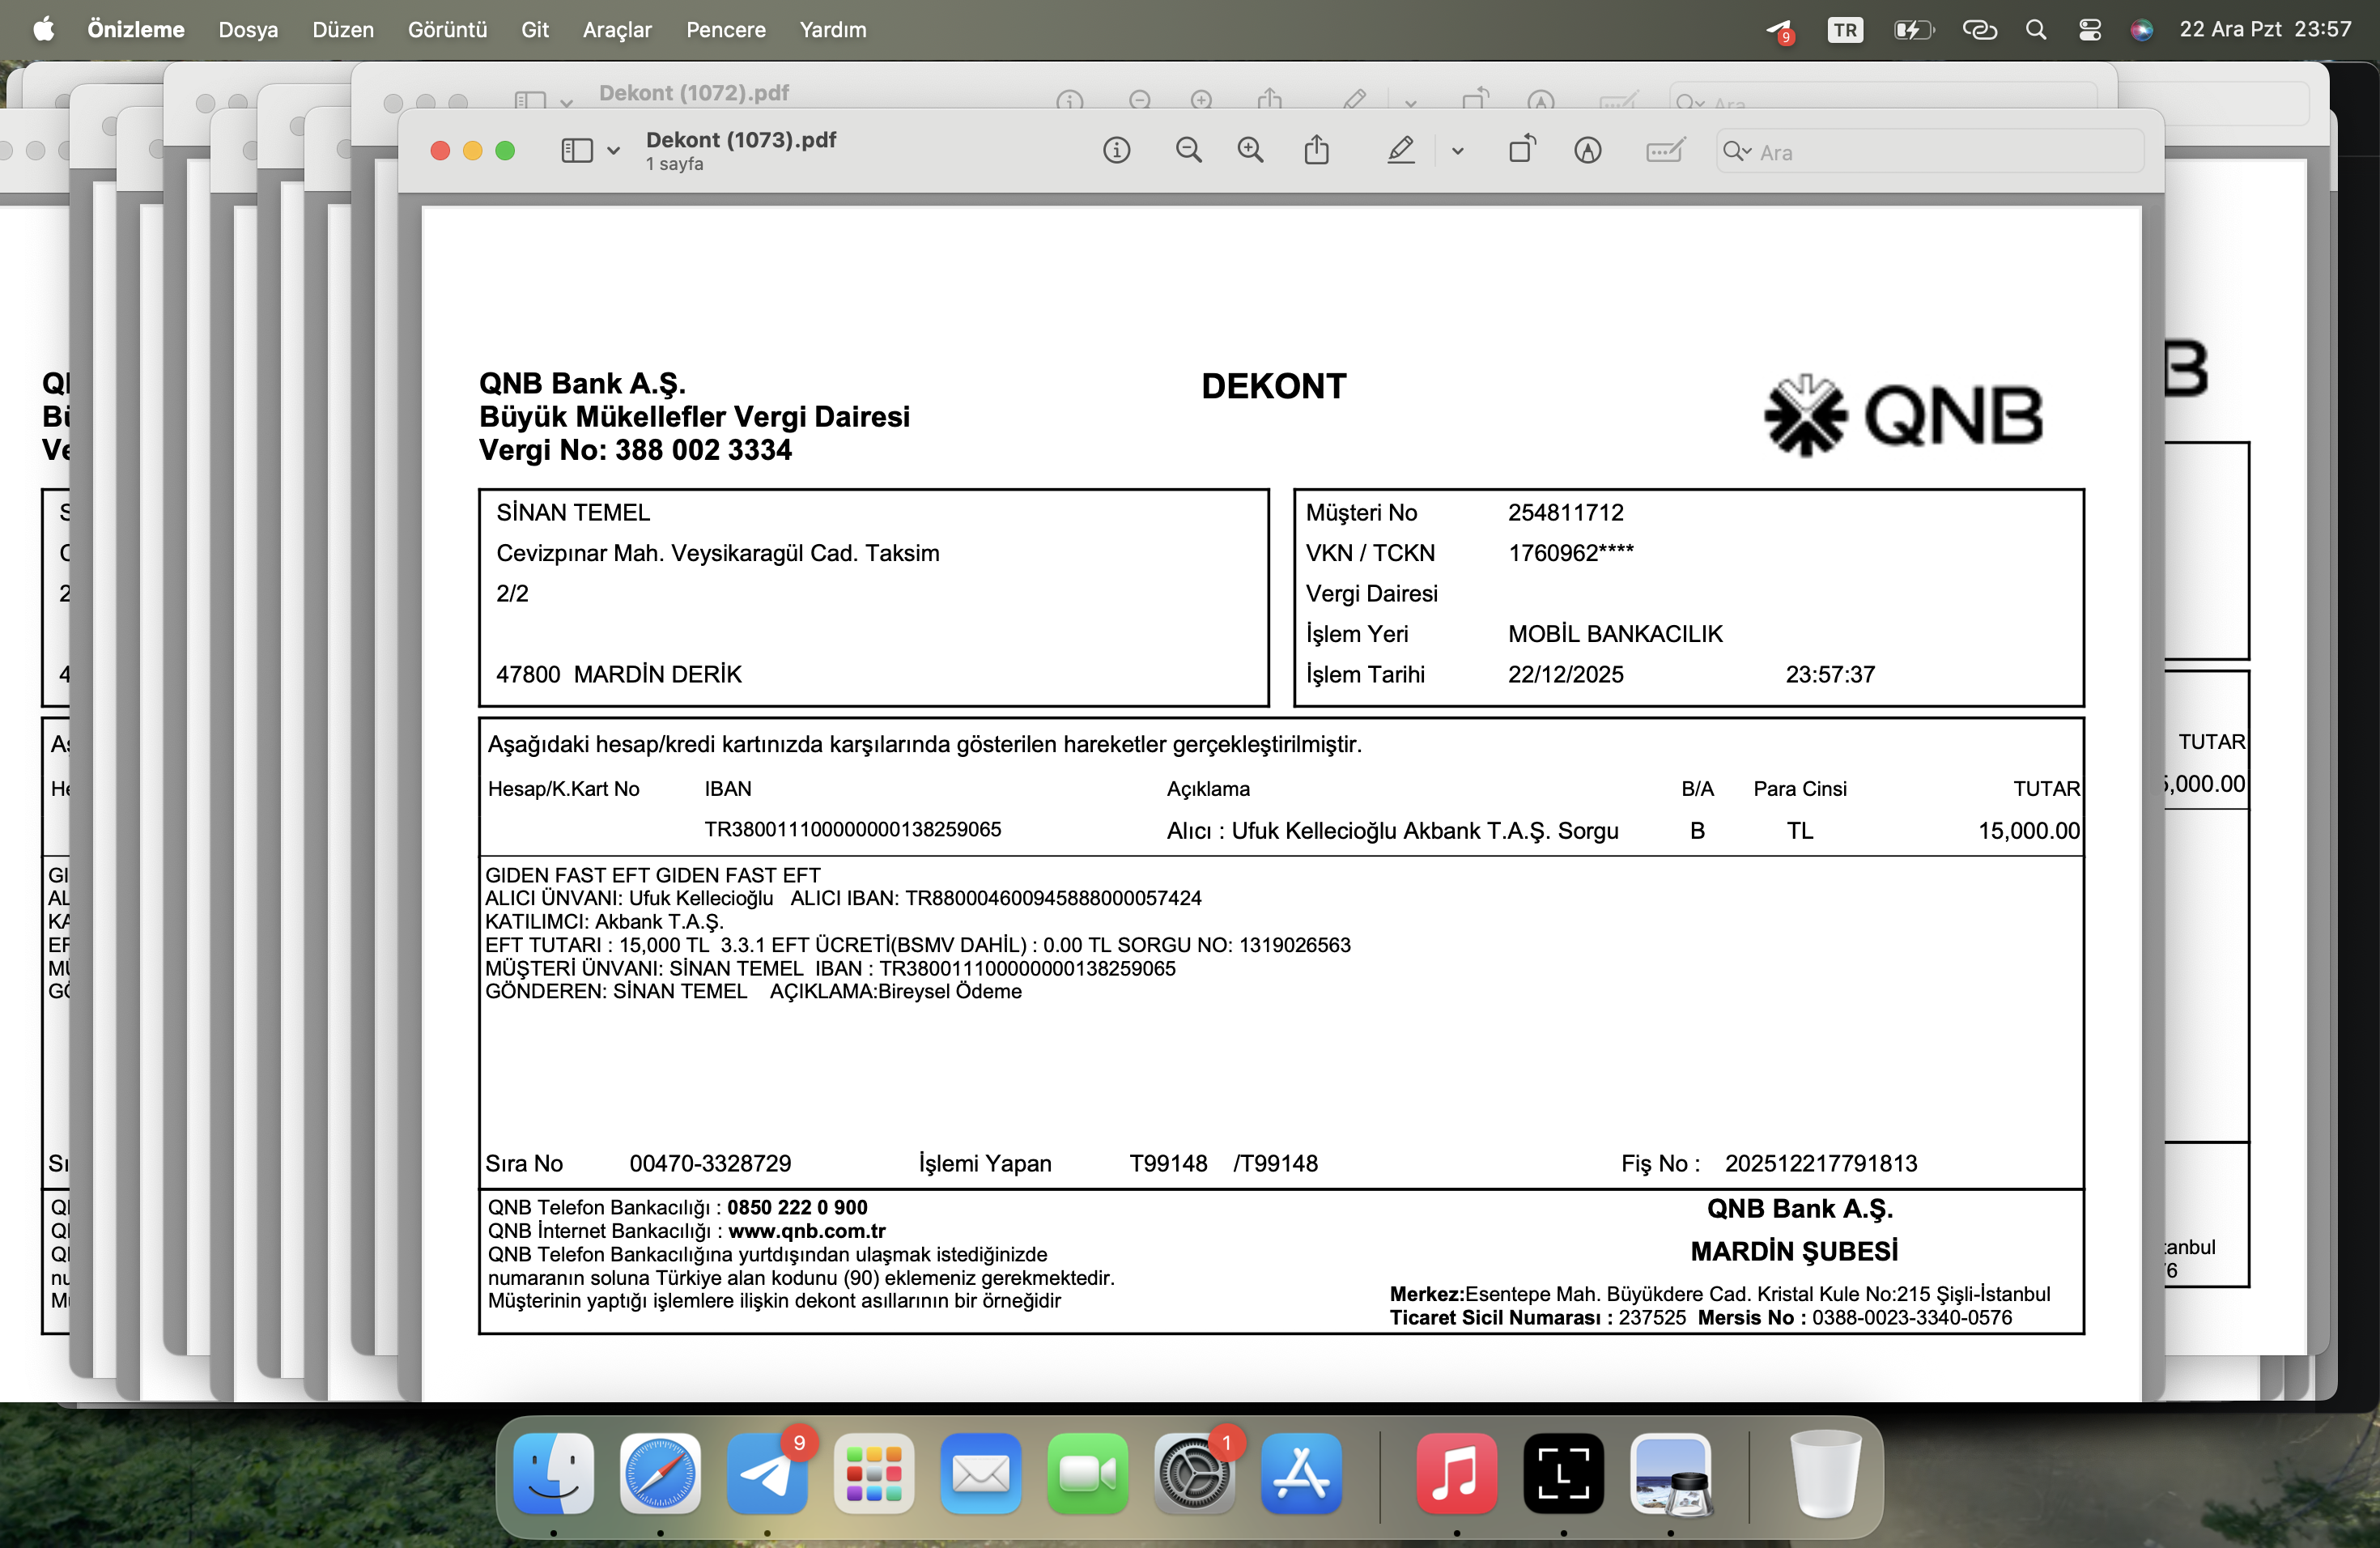The height and width of the screenshot is (1548, 2380).
Task: Click the transaction time 23:57:37
Action: click(x=1830, y=674)
